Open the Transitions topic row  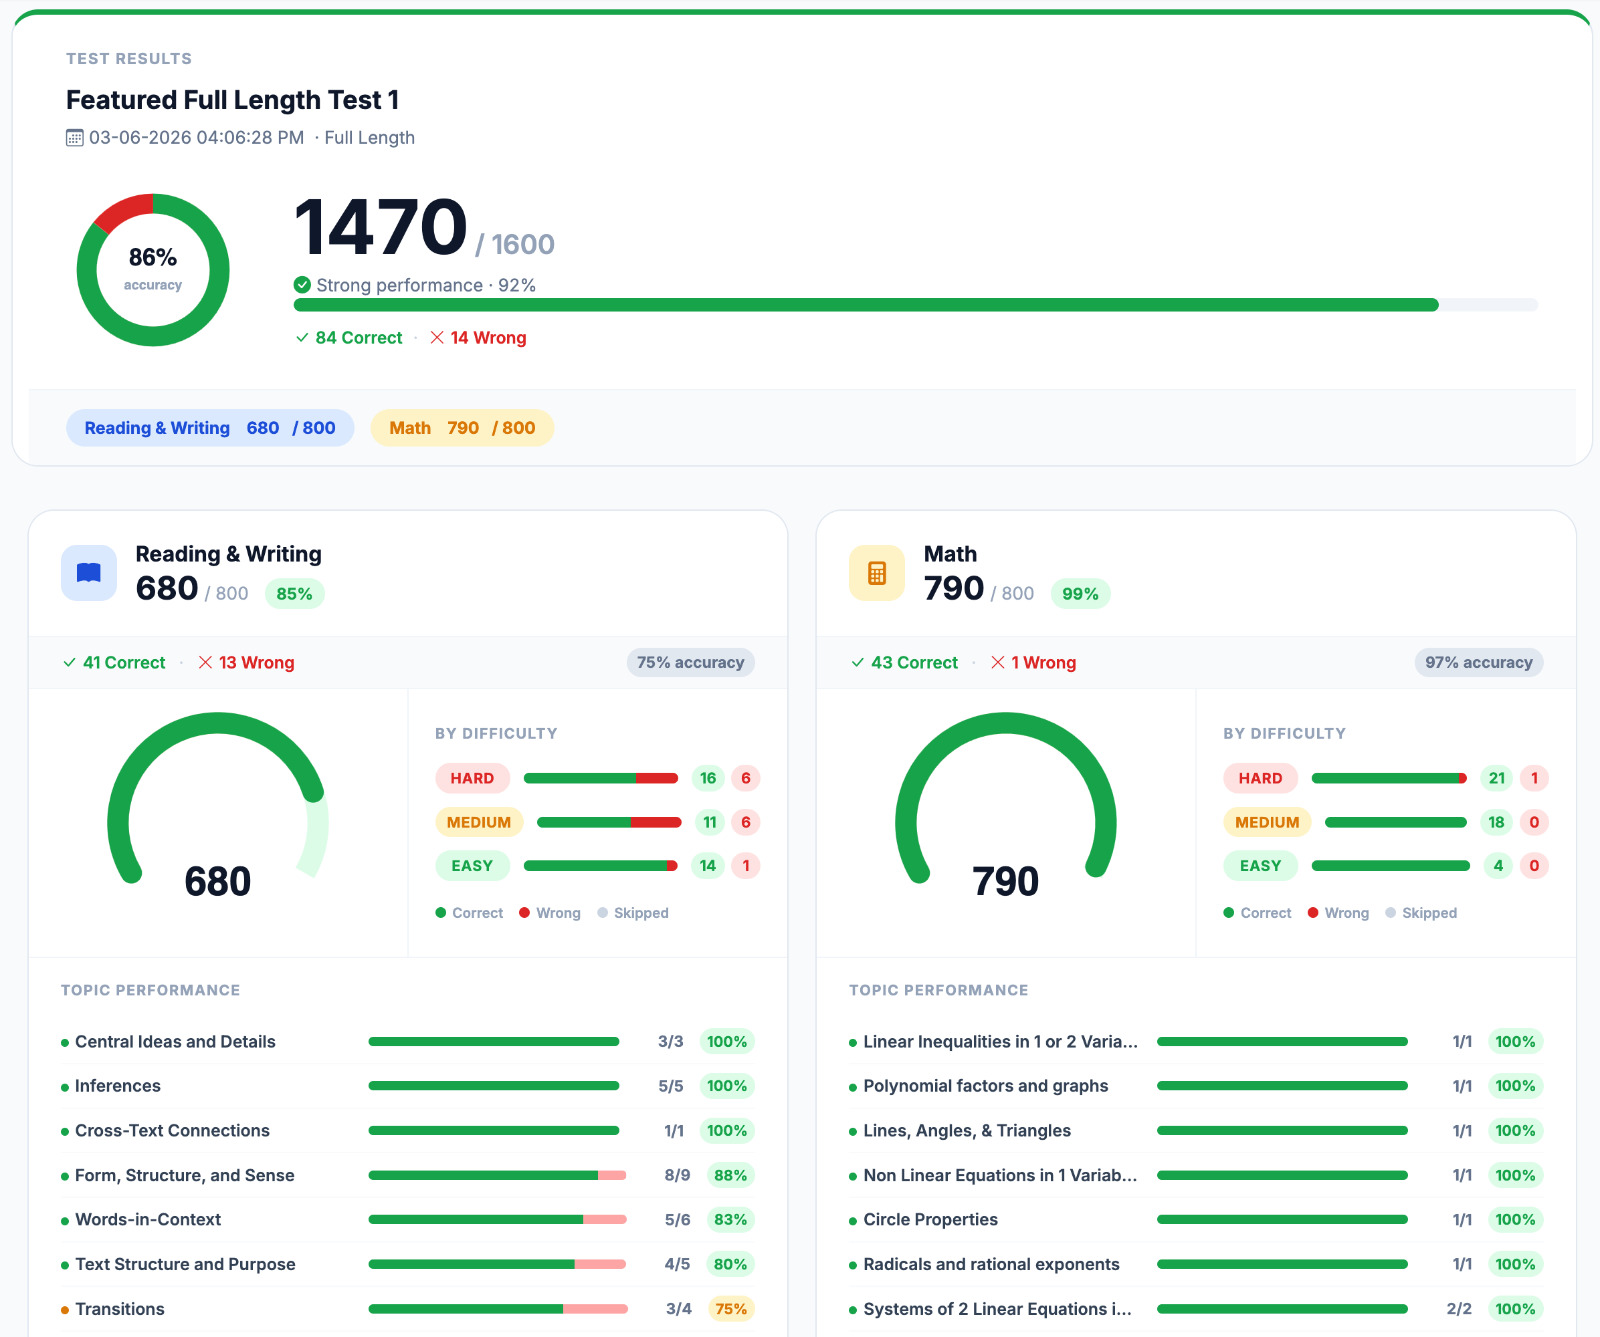(x=408, y=1309)
